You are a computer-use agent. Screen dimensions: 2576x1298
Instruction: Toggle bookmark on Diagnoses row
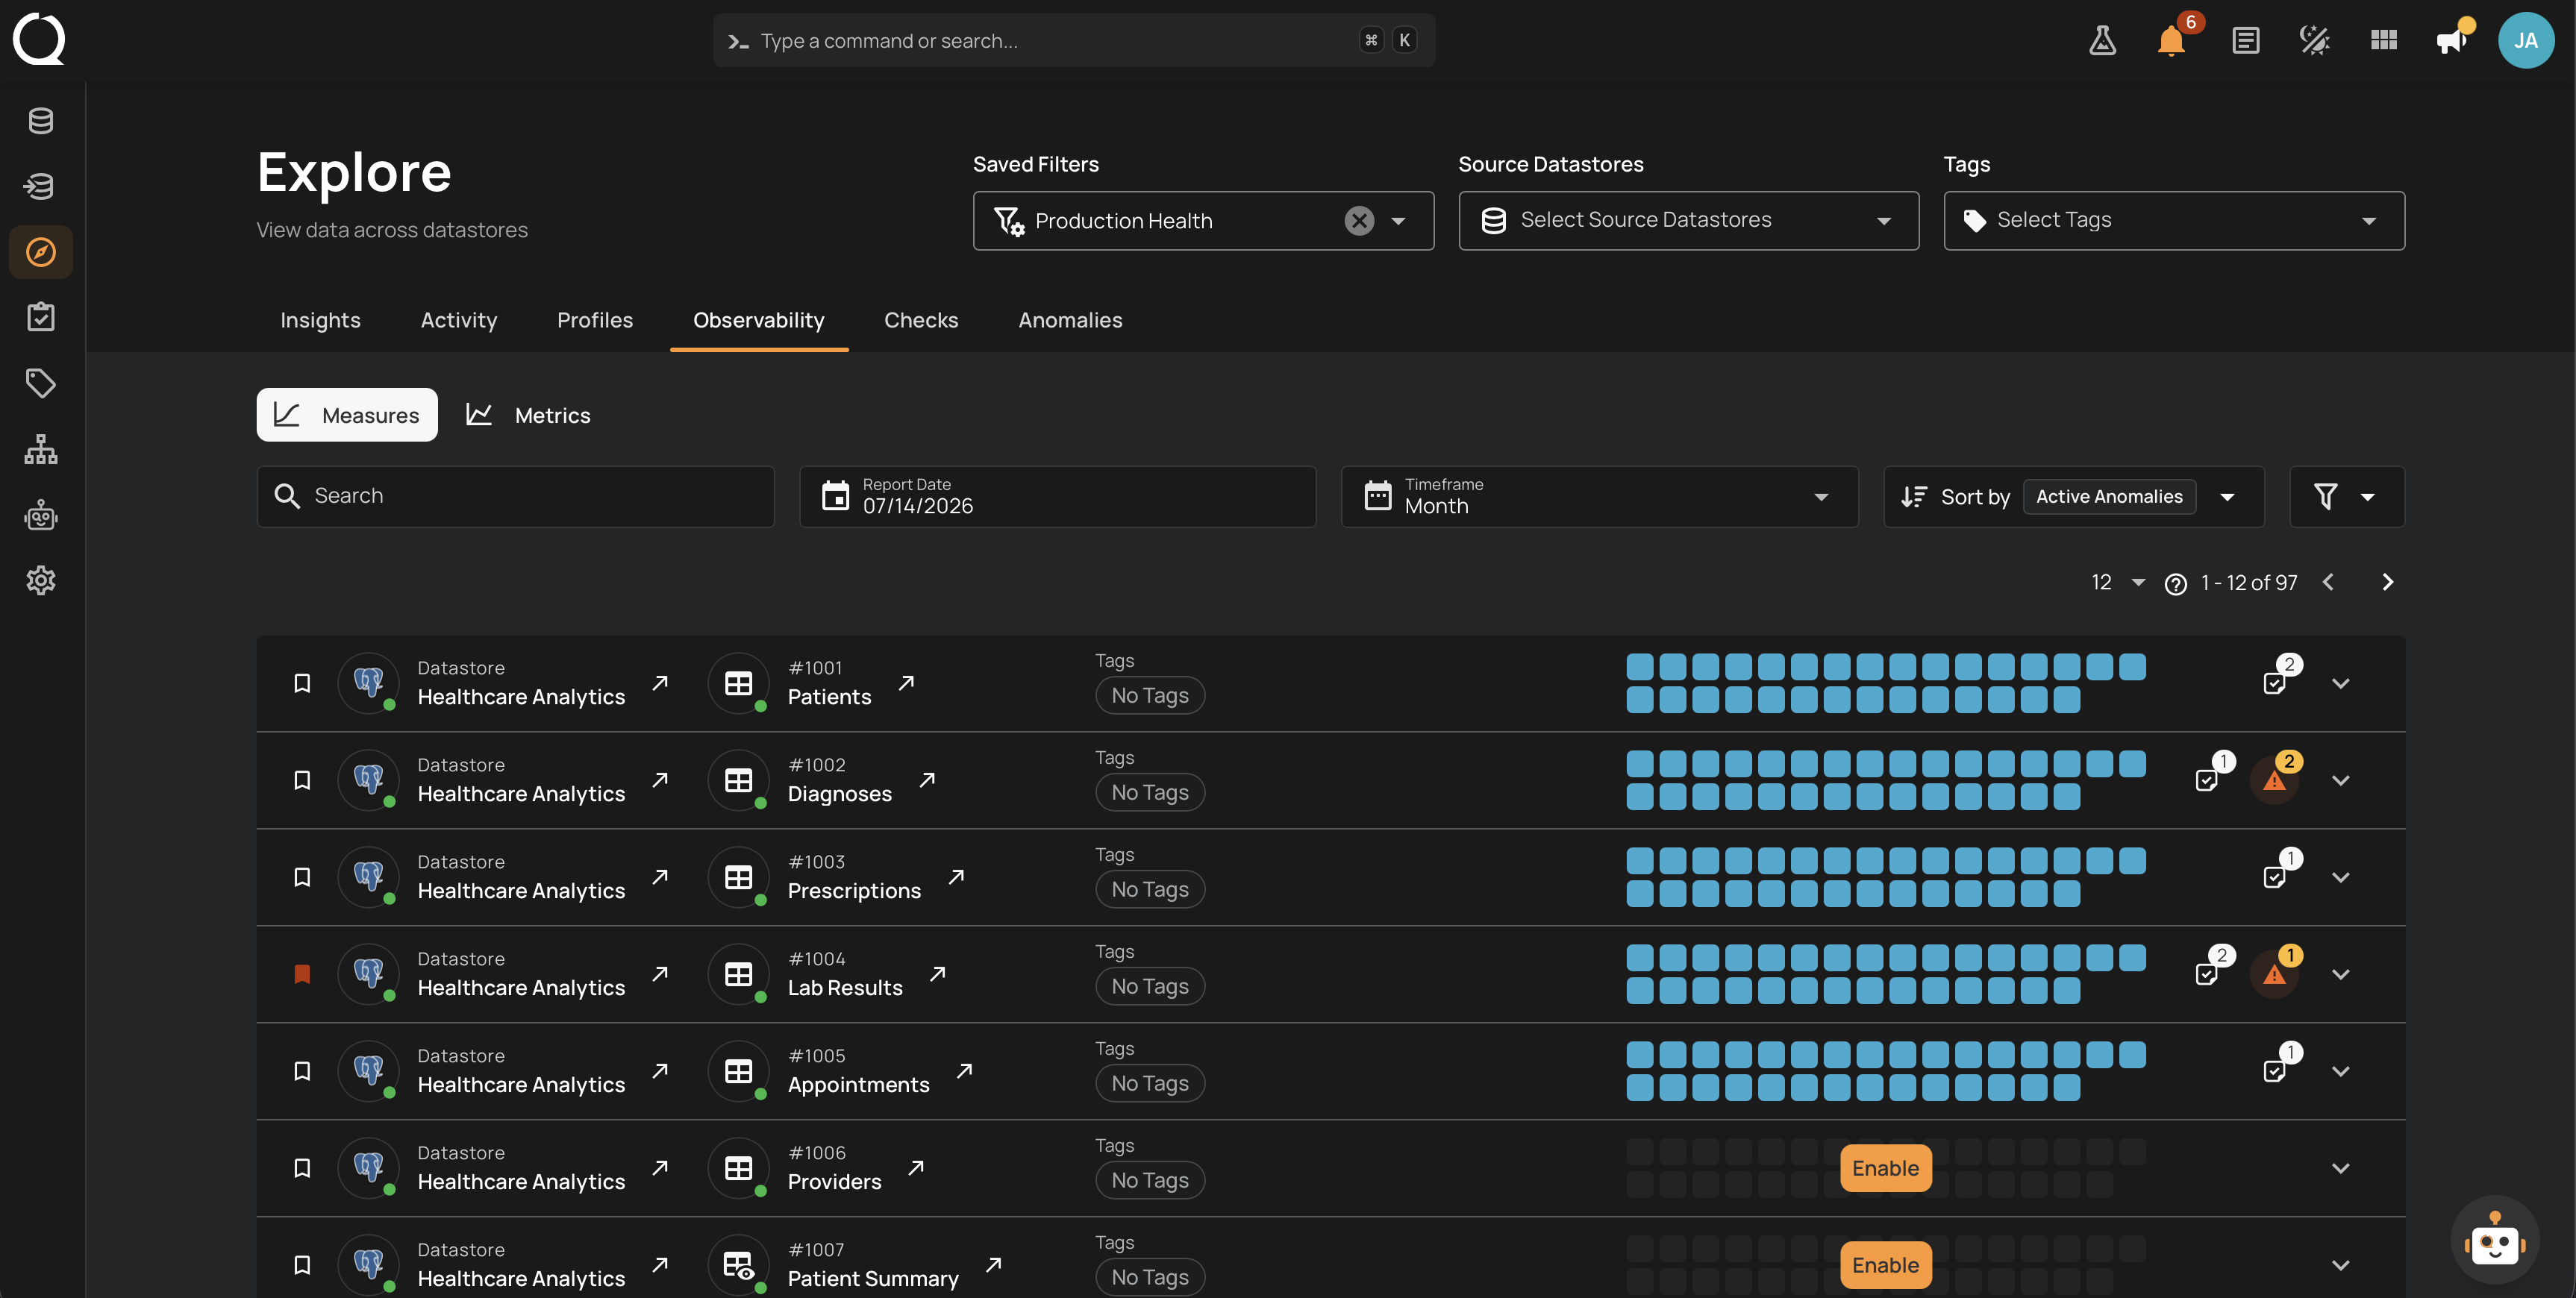click(301, 780)
